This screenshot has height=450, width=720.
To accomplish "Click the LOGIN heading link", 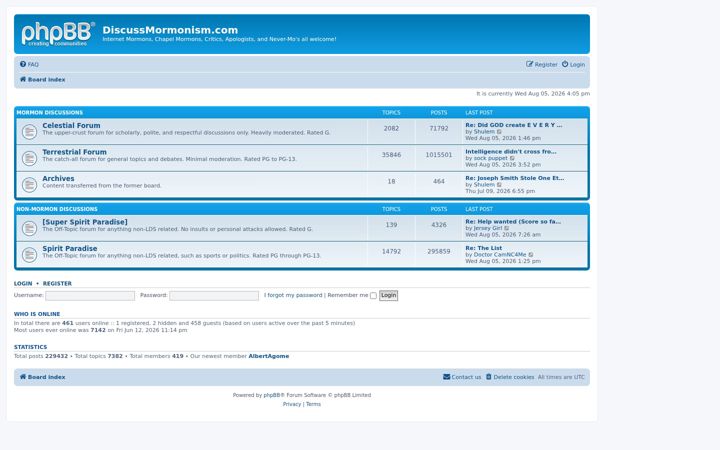I will point(23,284).
